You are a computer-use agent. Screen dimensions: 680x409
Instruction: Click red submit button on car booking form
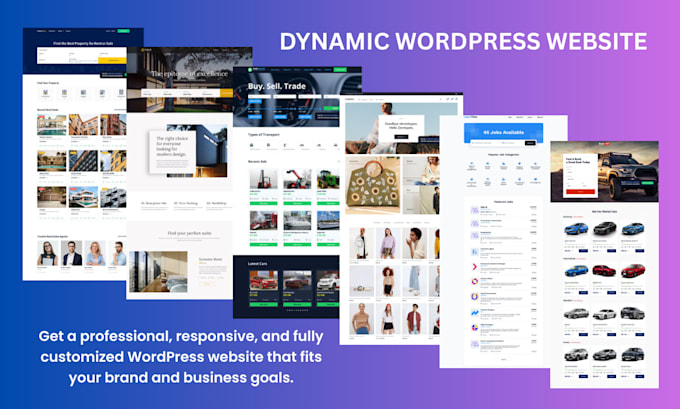coord(580,191)
